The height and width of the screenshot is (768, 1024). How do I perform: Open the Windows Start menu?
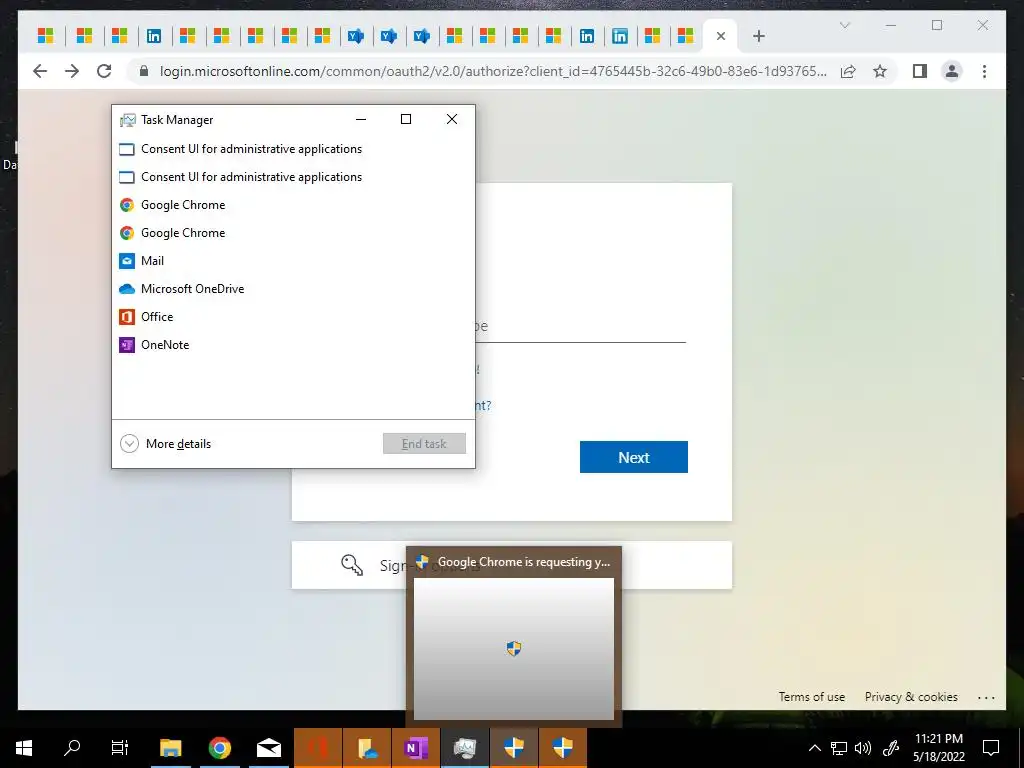[24, 748]
